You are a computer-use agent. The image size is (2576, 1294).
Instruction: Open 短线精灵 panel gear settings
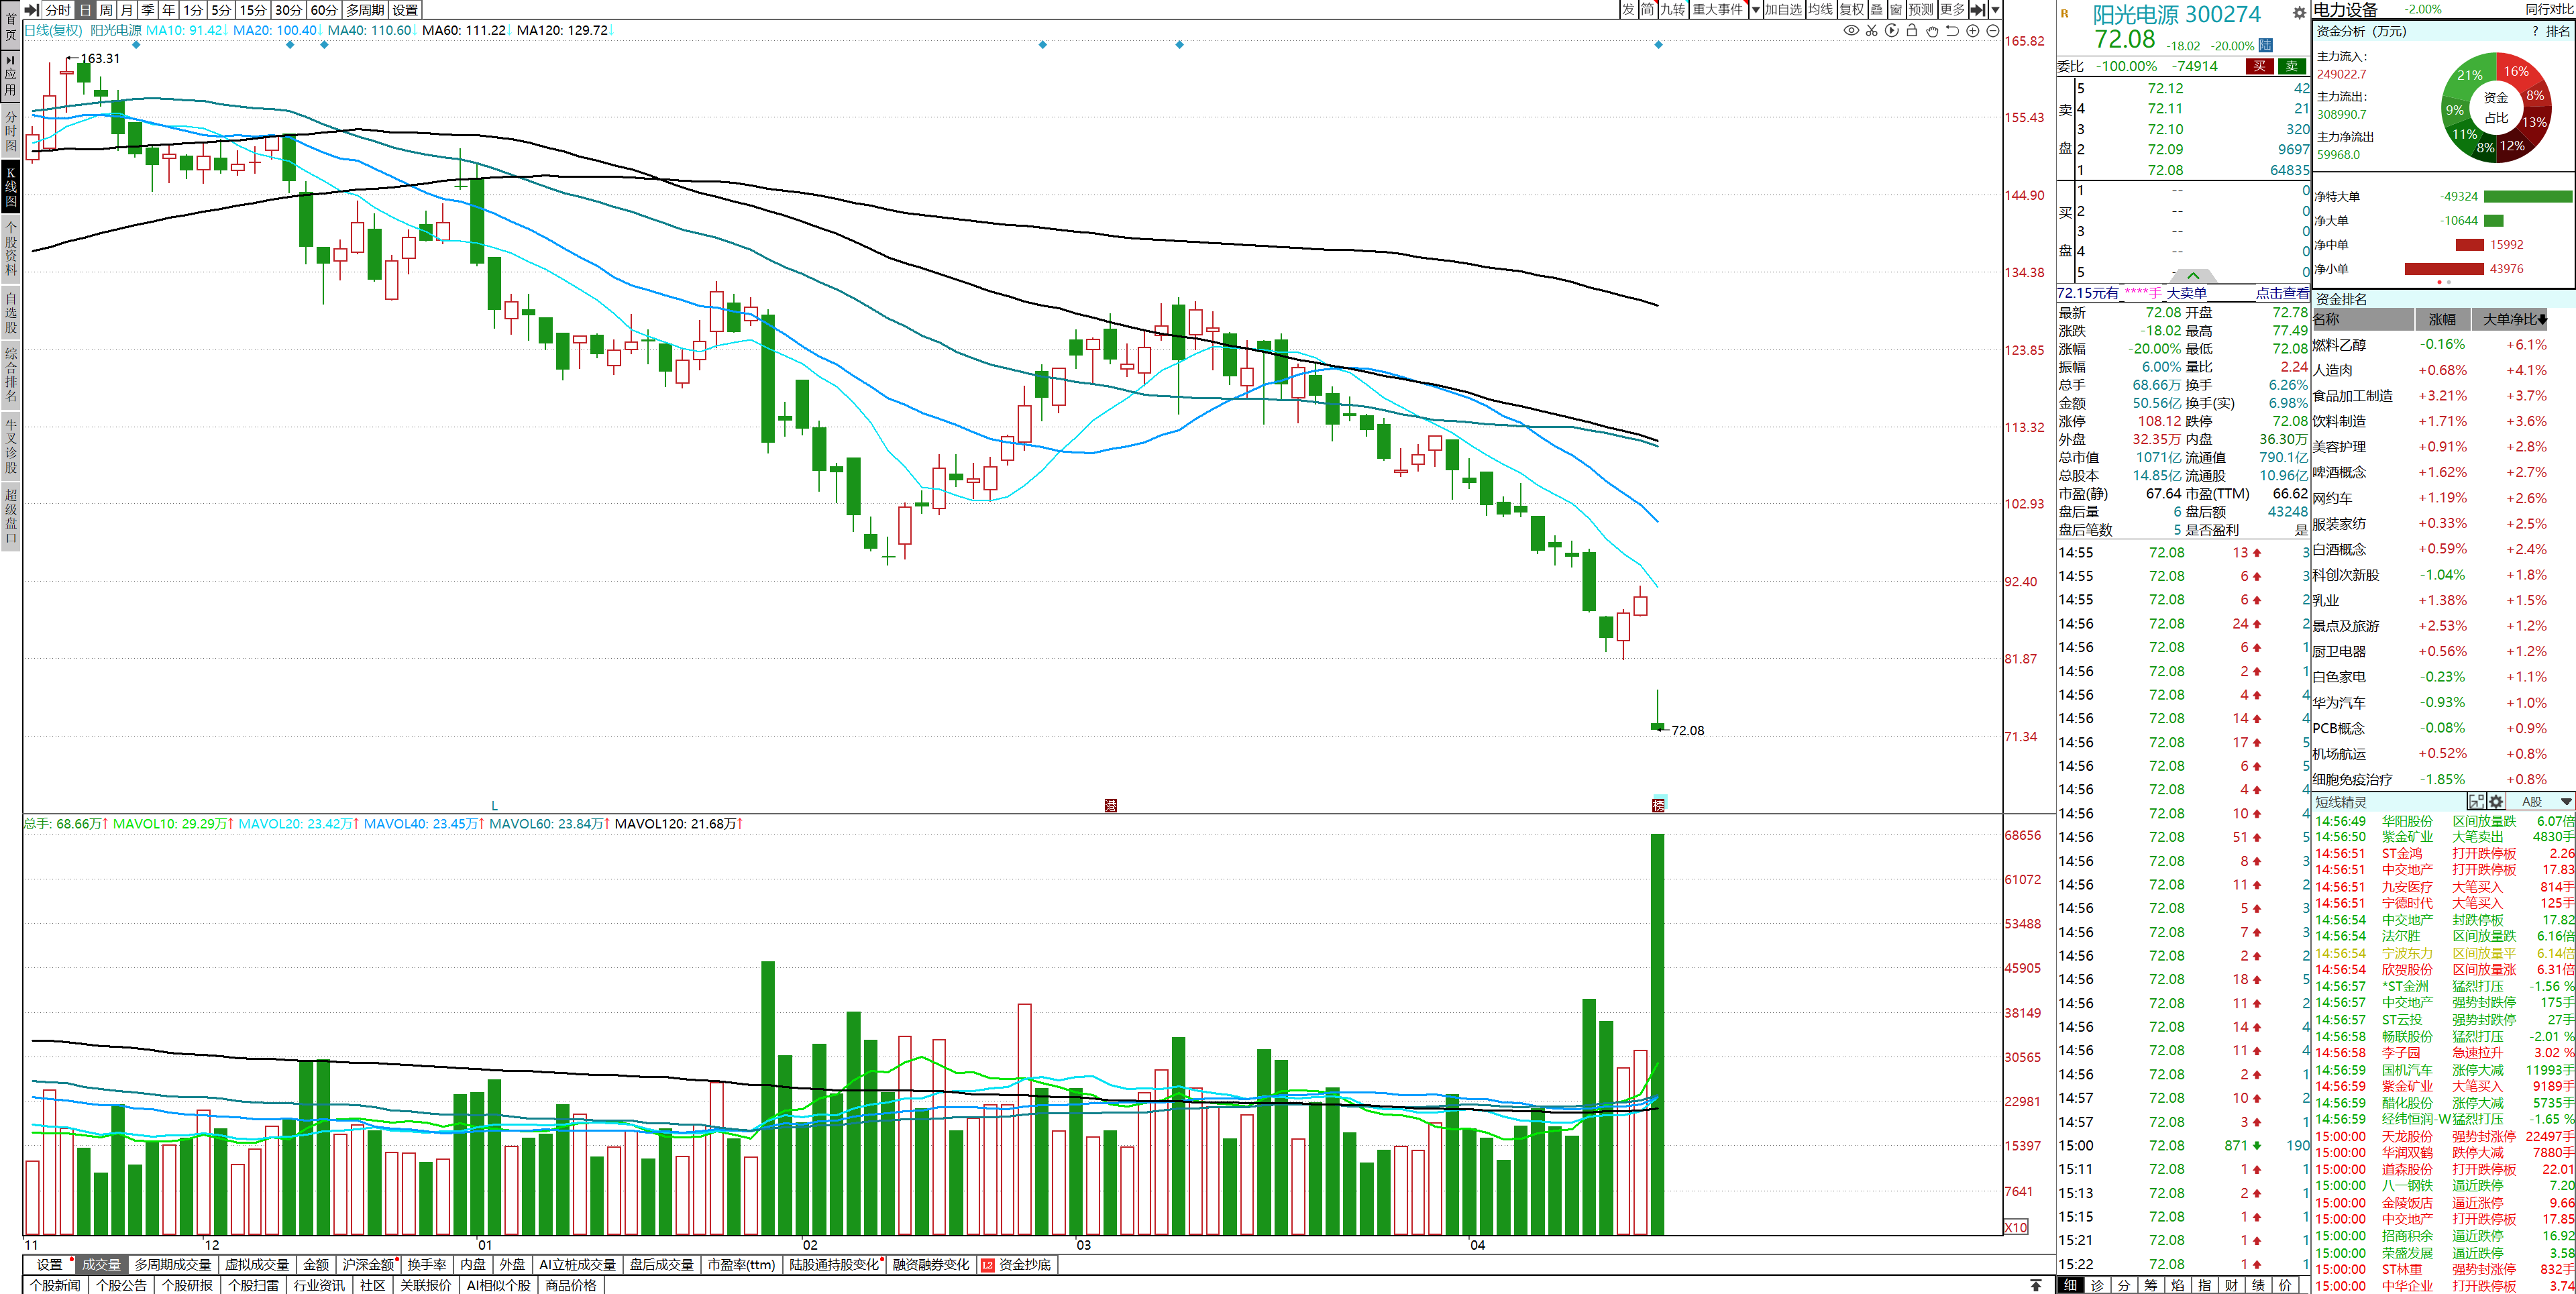coord(2496,802)
